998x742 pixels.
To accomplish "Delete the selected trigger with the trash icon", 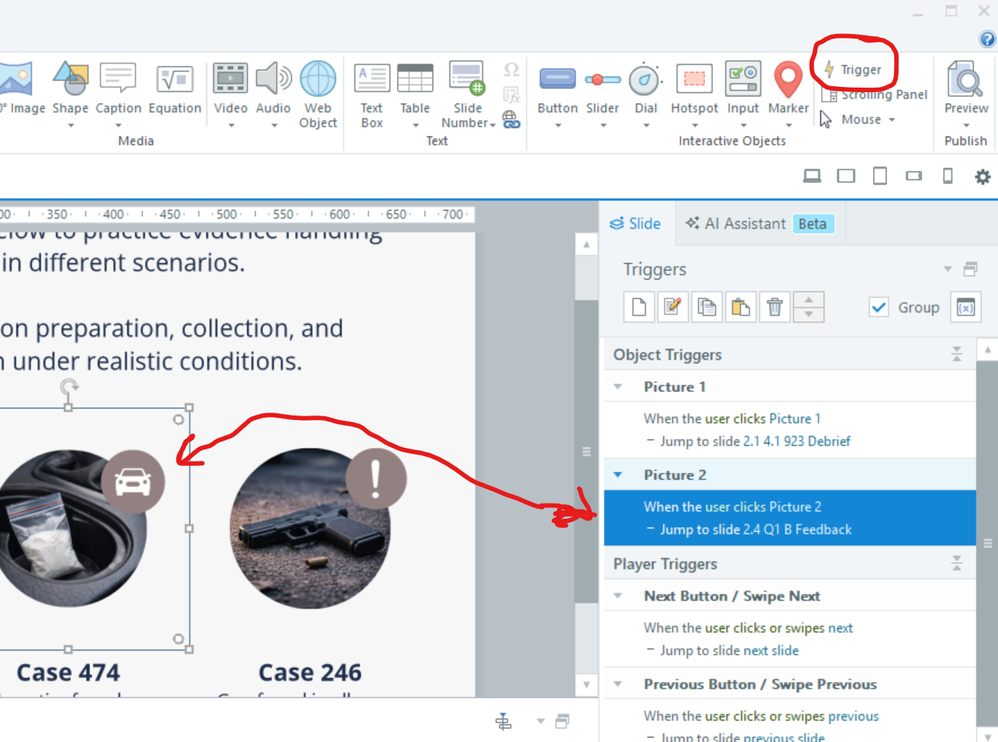I will (774, 307).
